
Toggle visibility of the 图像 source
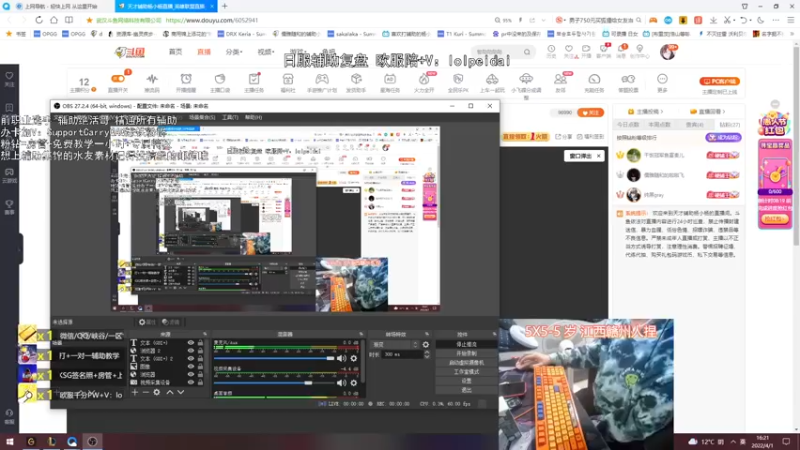[191, 366]
